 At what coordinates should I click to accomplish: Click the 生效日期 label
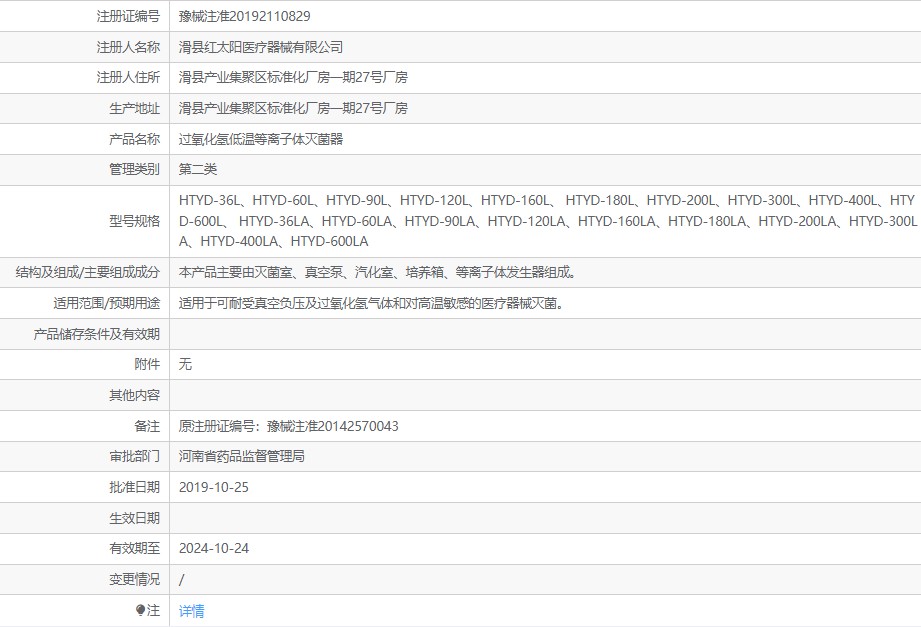click(135, 518)
